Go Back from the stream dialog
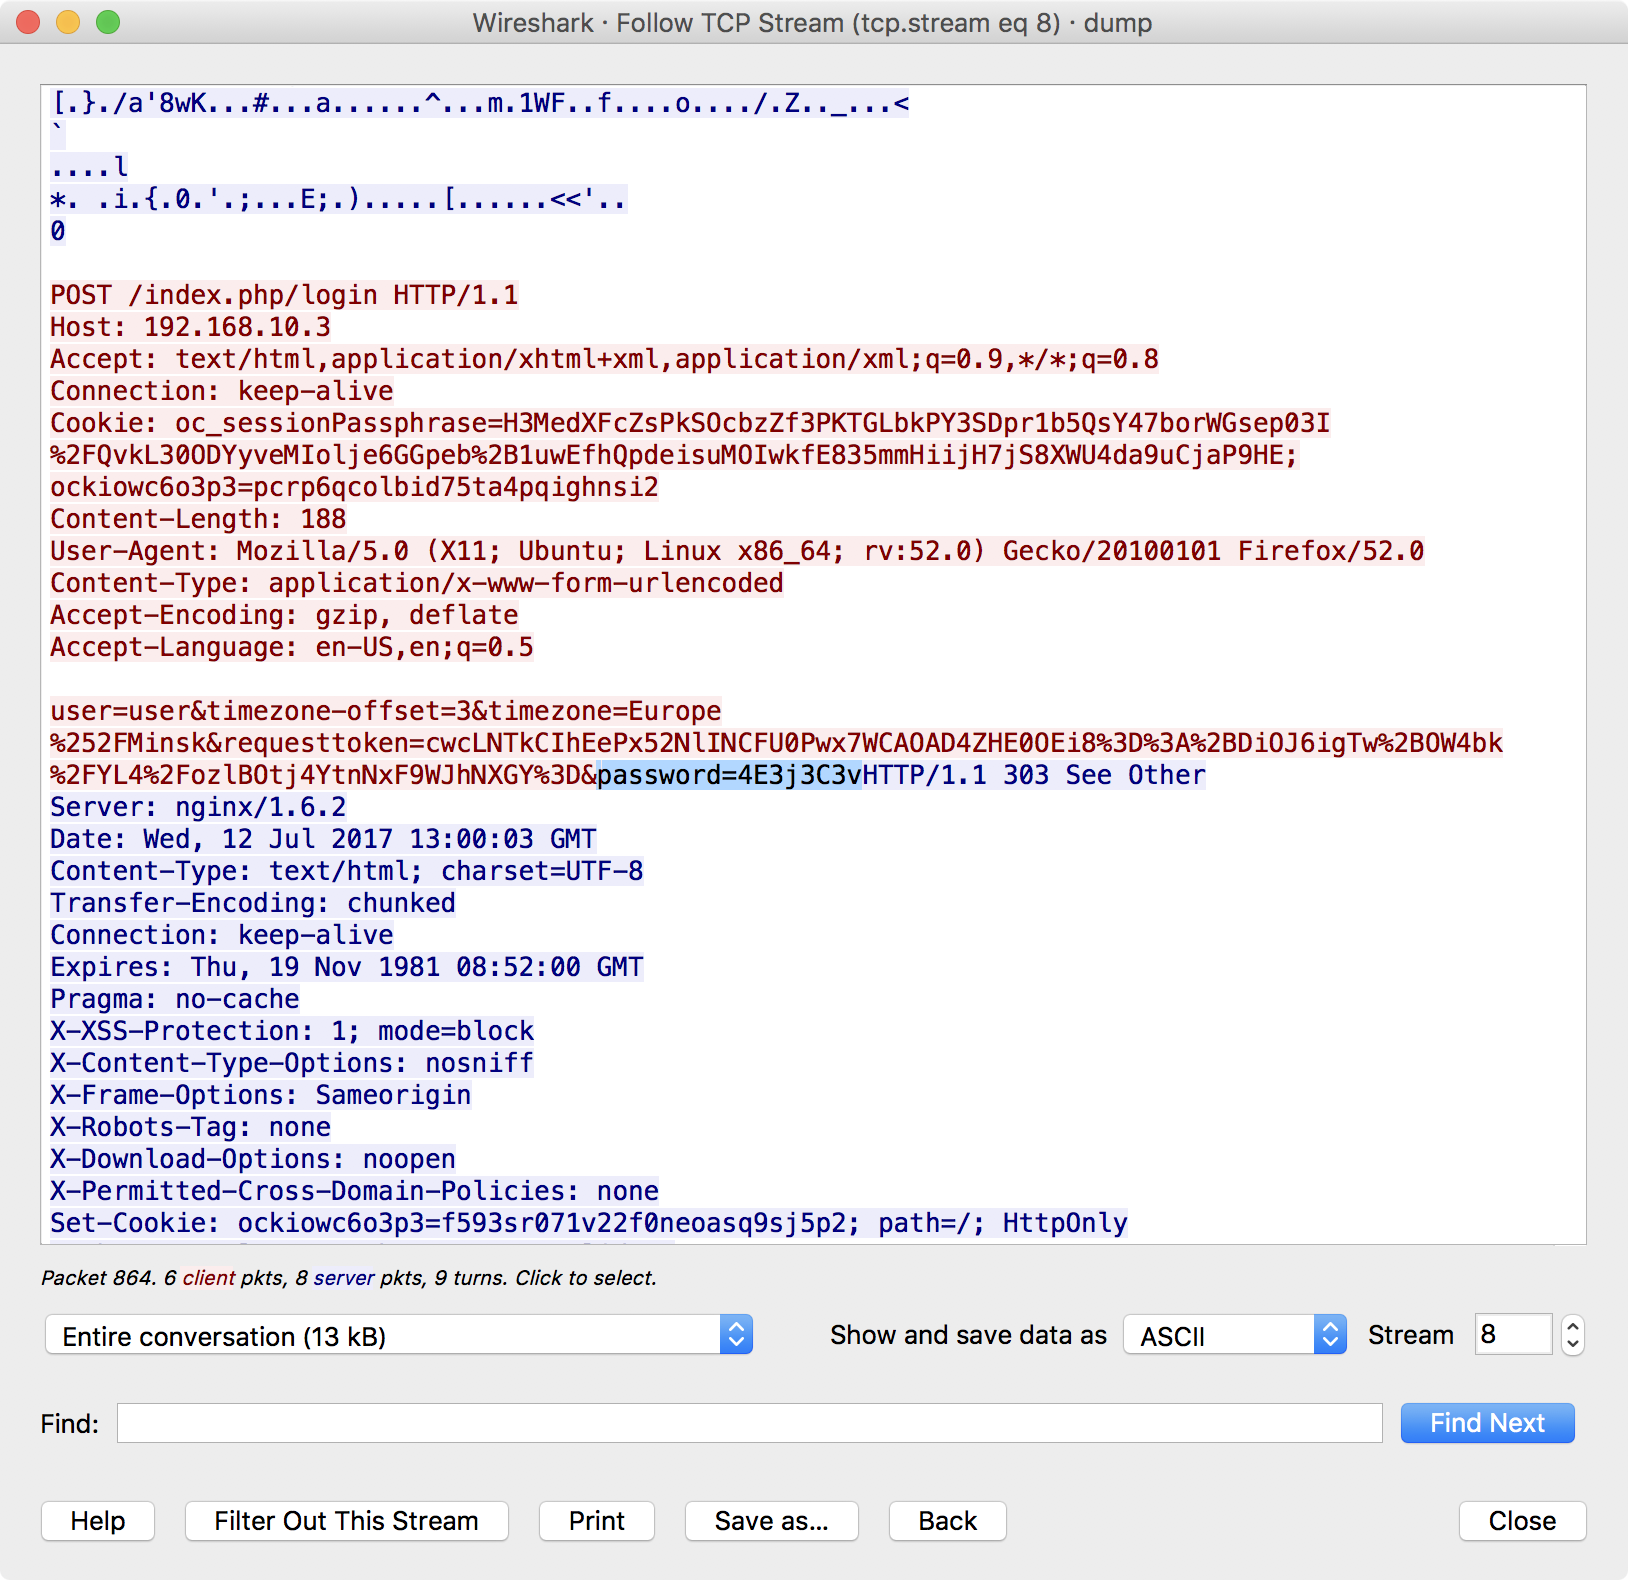1628x1580 pixels. [x=947, y=1521]
